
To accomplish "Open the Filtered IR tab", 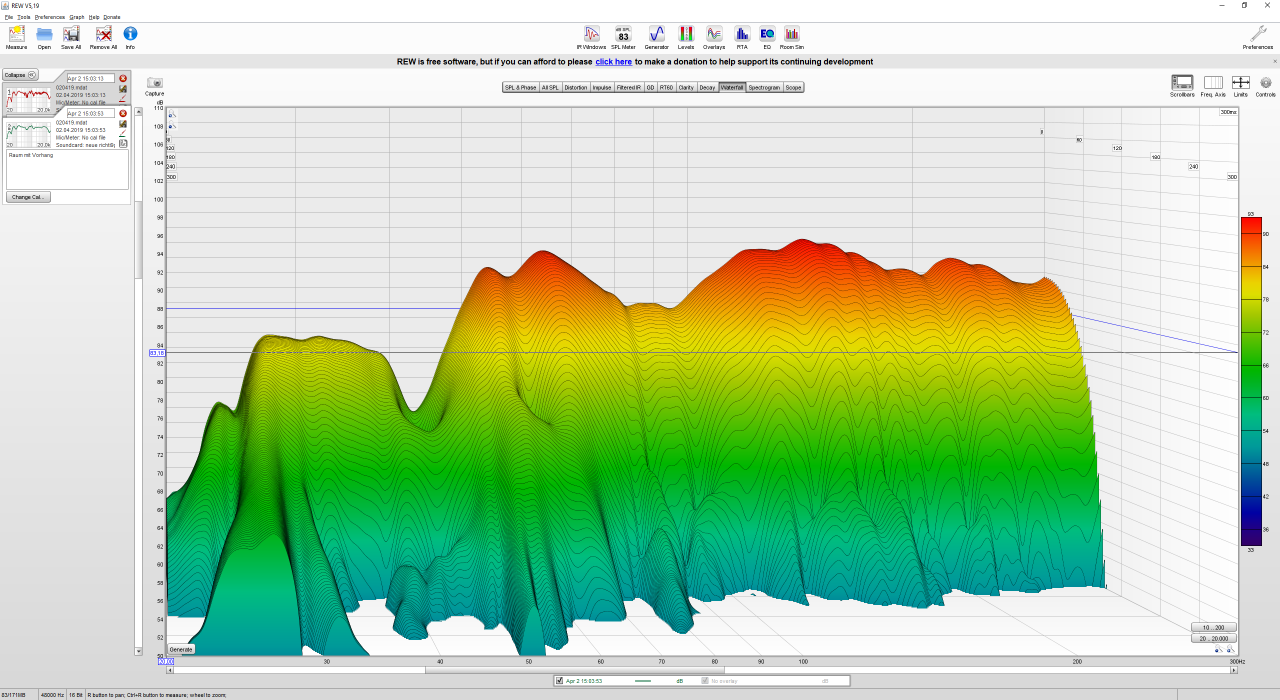I will 629,87.
